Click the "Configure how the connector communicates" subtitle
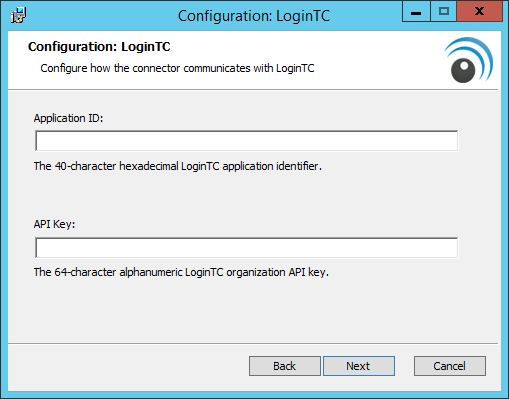This screenshot has width=509, height=399. pyautogui.click(x=177, y=68)
